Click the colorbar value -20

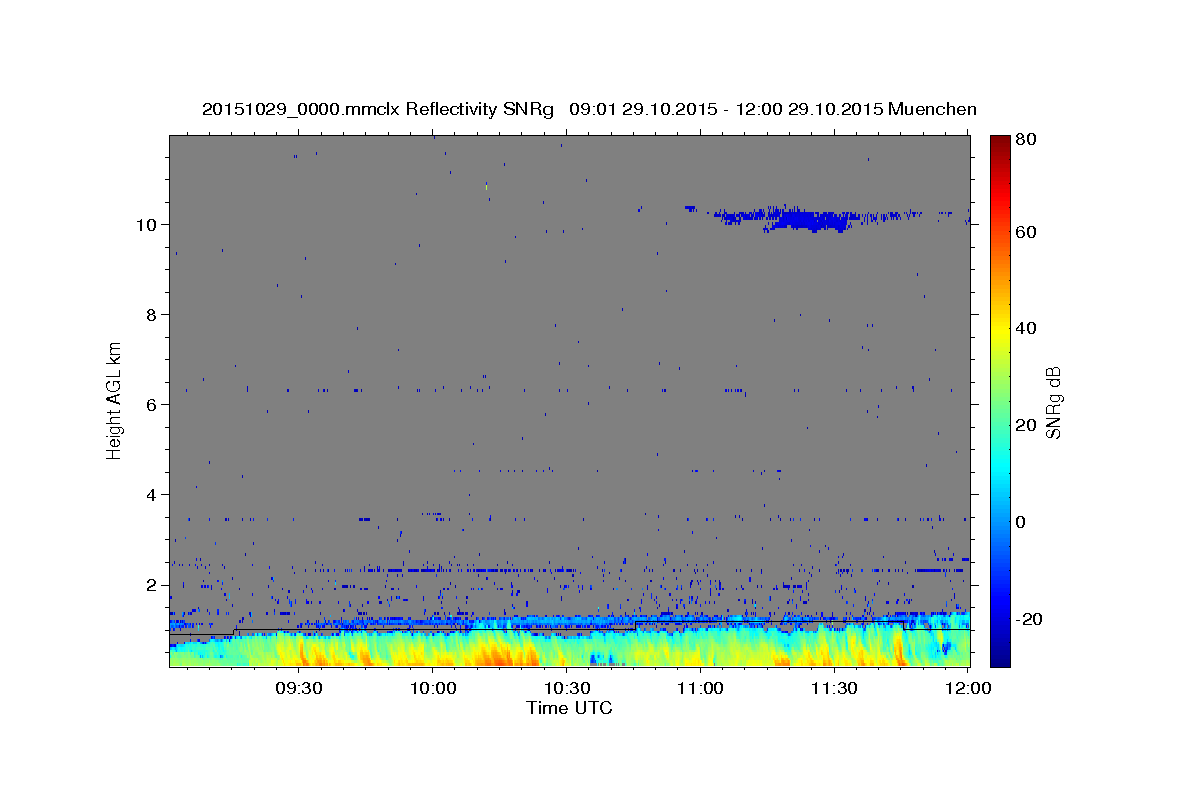1028,619
